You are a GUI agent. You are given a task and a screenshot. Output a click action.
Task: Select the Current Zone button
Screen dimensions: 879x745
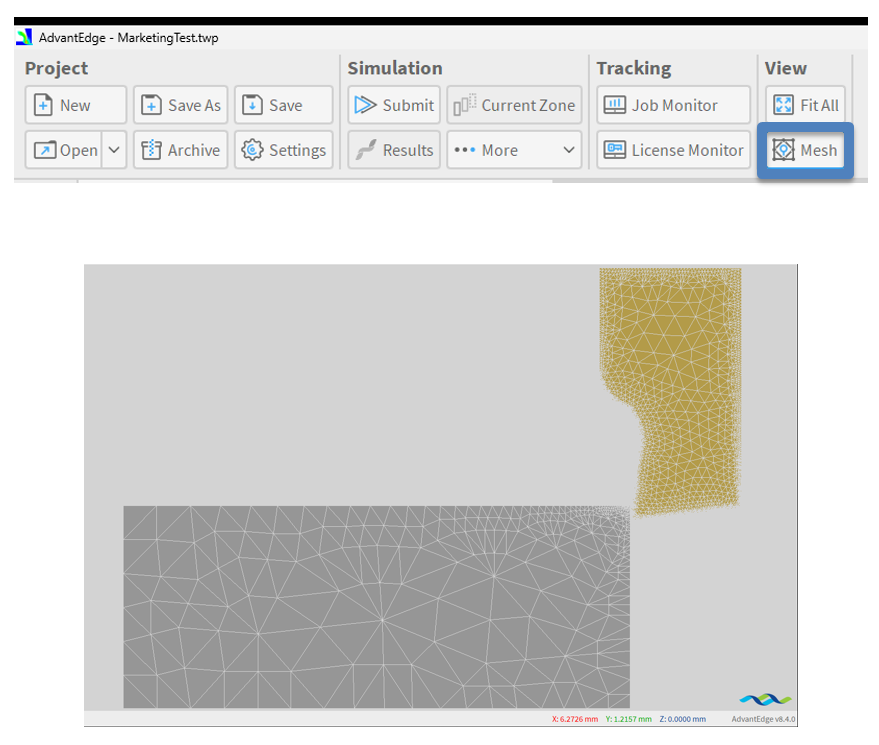pyautogui.click(x=514, y=105)
